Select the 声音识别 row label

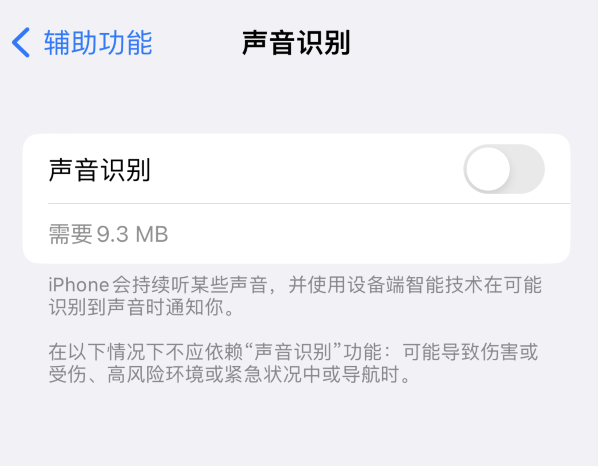point(100,170)
